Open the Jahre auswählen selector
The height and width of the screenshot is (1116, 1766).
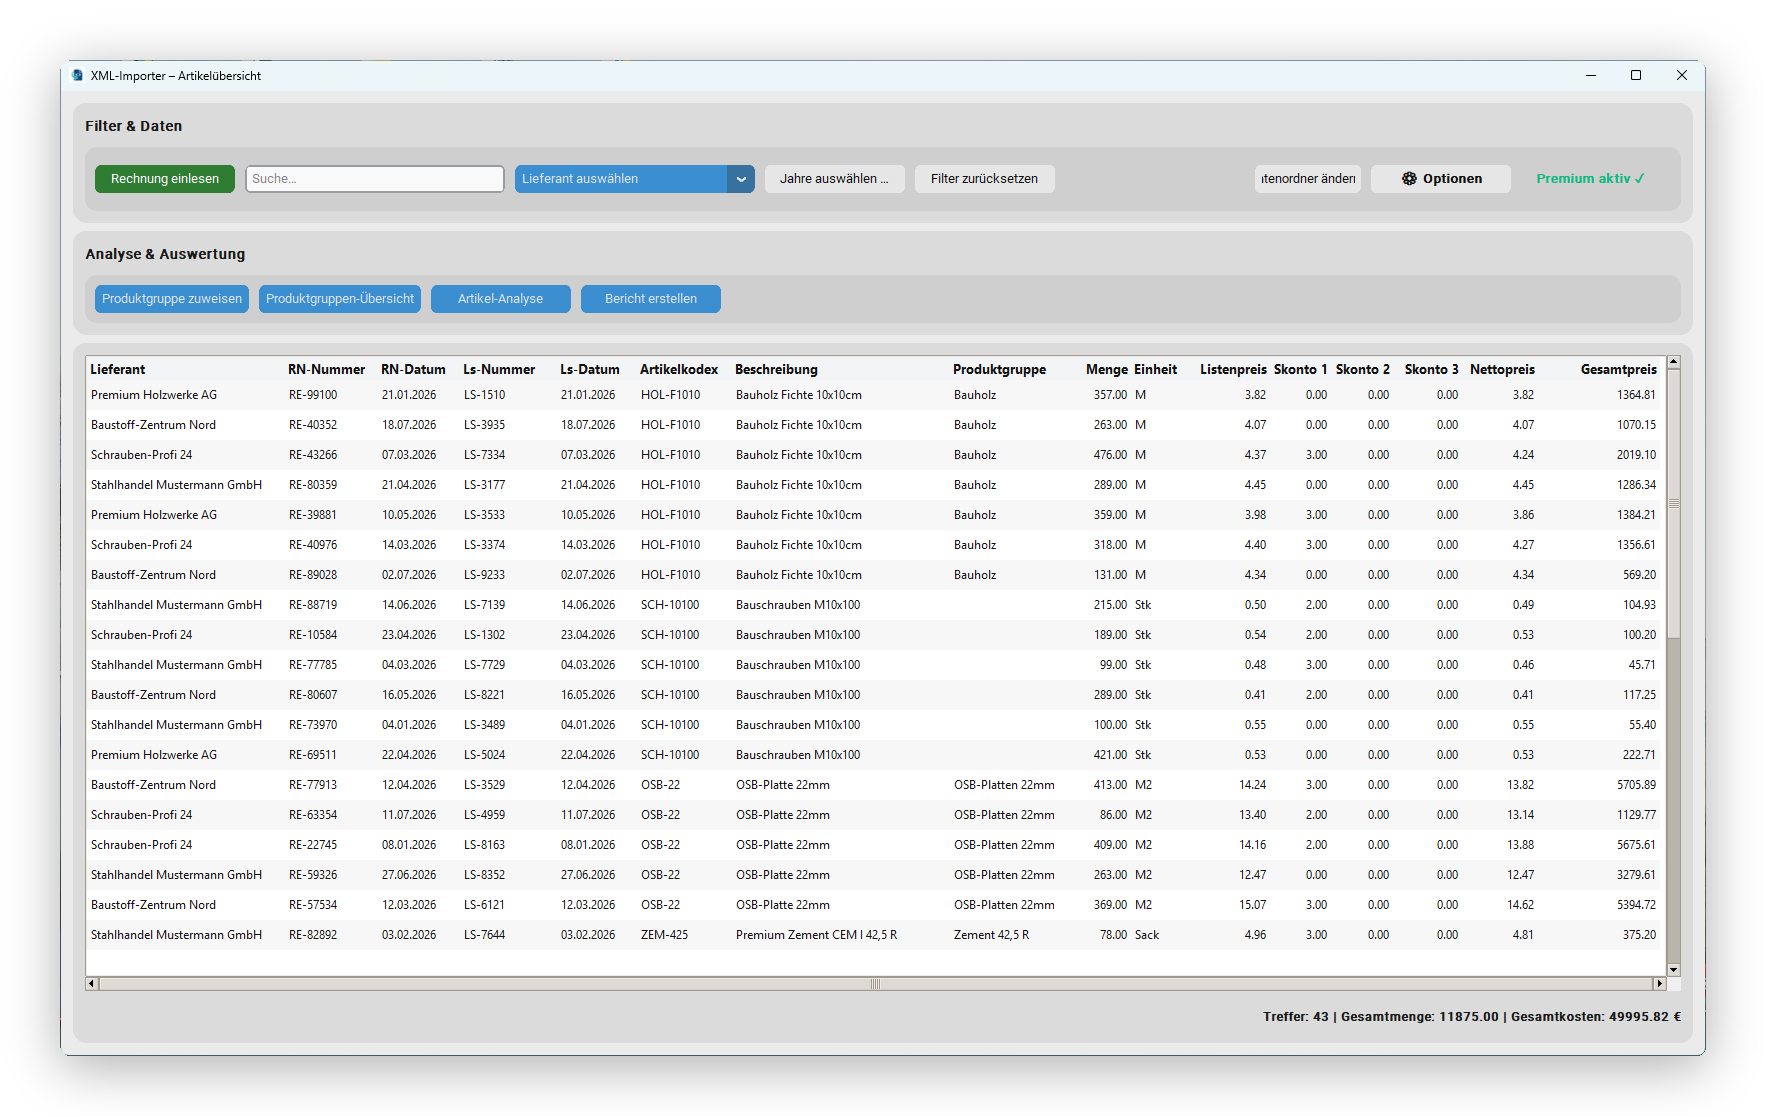click(835, 179)
